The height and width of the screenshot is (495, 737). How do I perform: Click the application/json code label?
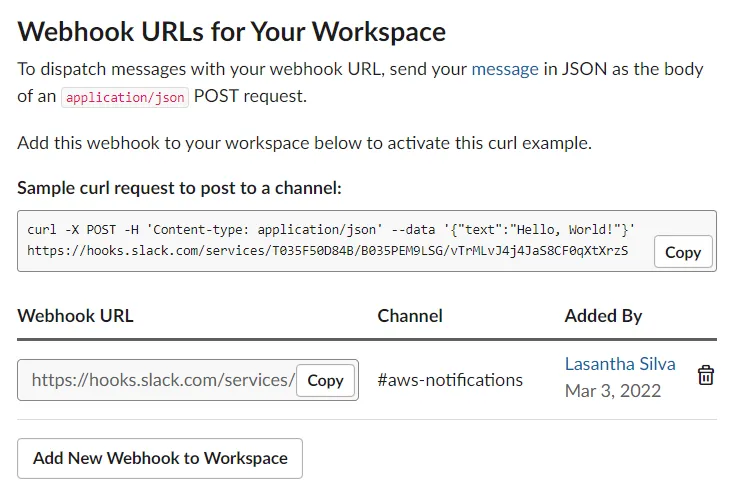[125, 97]
